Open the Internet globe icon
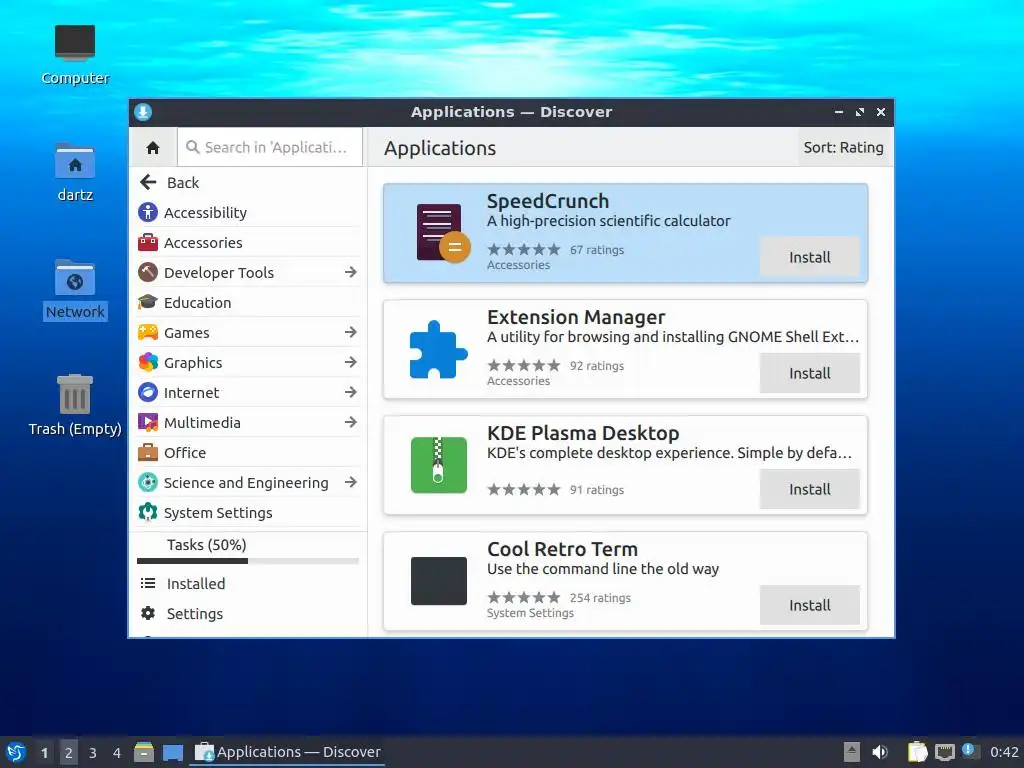Viewport: 1024px width, 768px height. (148, 392)
